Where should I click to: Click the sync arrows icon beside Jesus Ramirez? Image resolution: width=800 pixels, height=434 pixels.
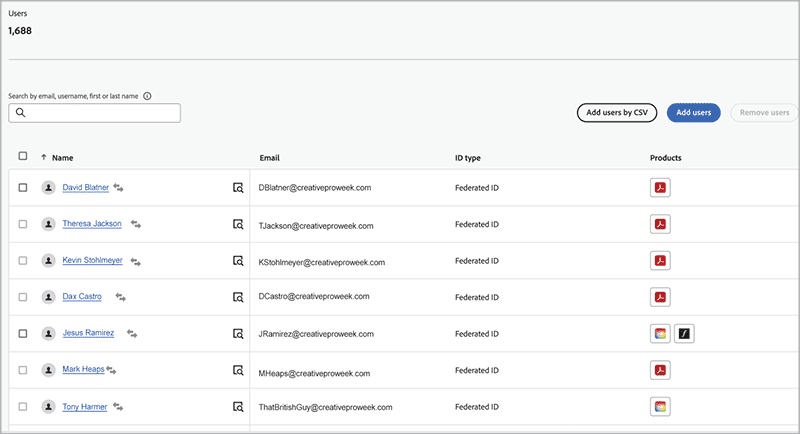click(132, 334)
